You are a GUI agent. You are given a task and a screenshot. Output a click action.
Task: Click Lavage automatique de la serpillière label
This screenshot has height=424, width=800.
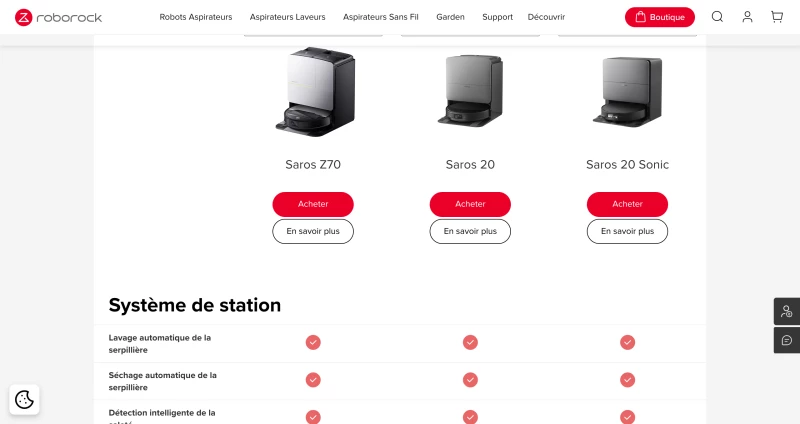[160, 344]
